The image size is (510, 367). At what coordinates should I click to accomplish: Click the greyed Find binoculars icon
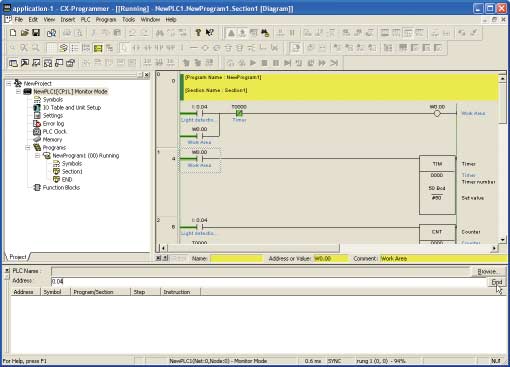[160, 33]
